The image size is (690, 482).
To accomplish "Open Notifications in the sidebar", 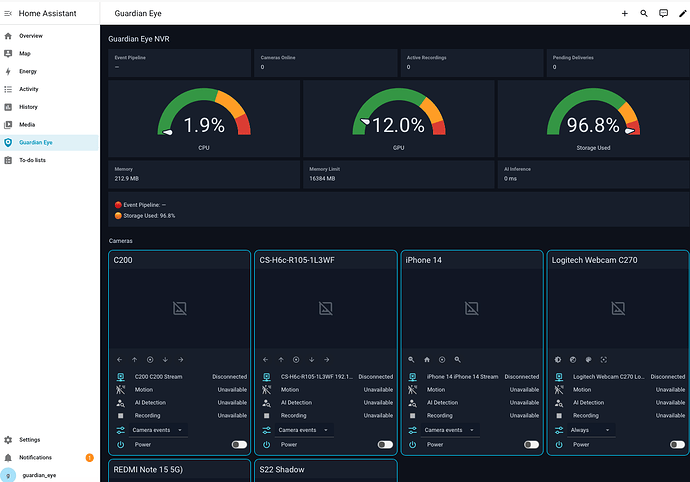I will (49, 458).
